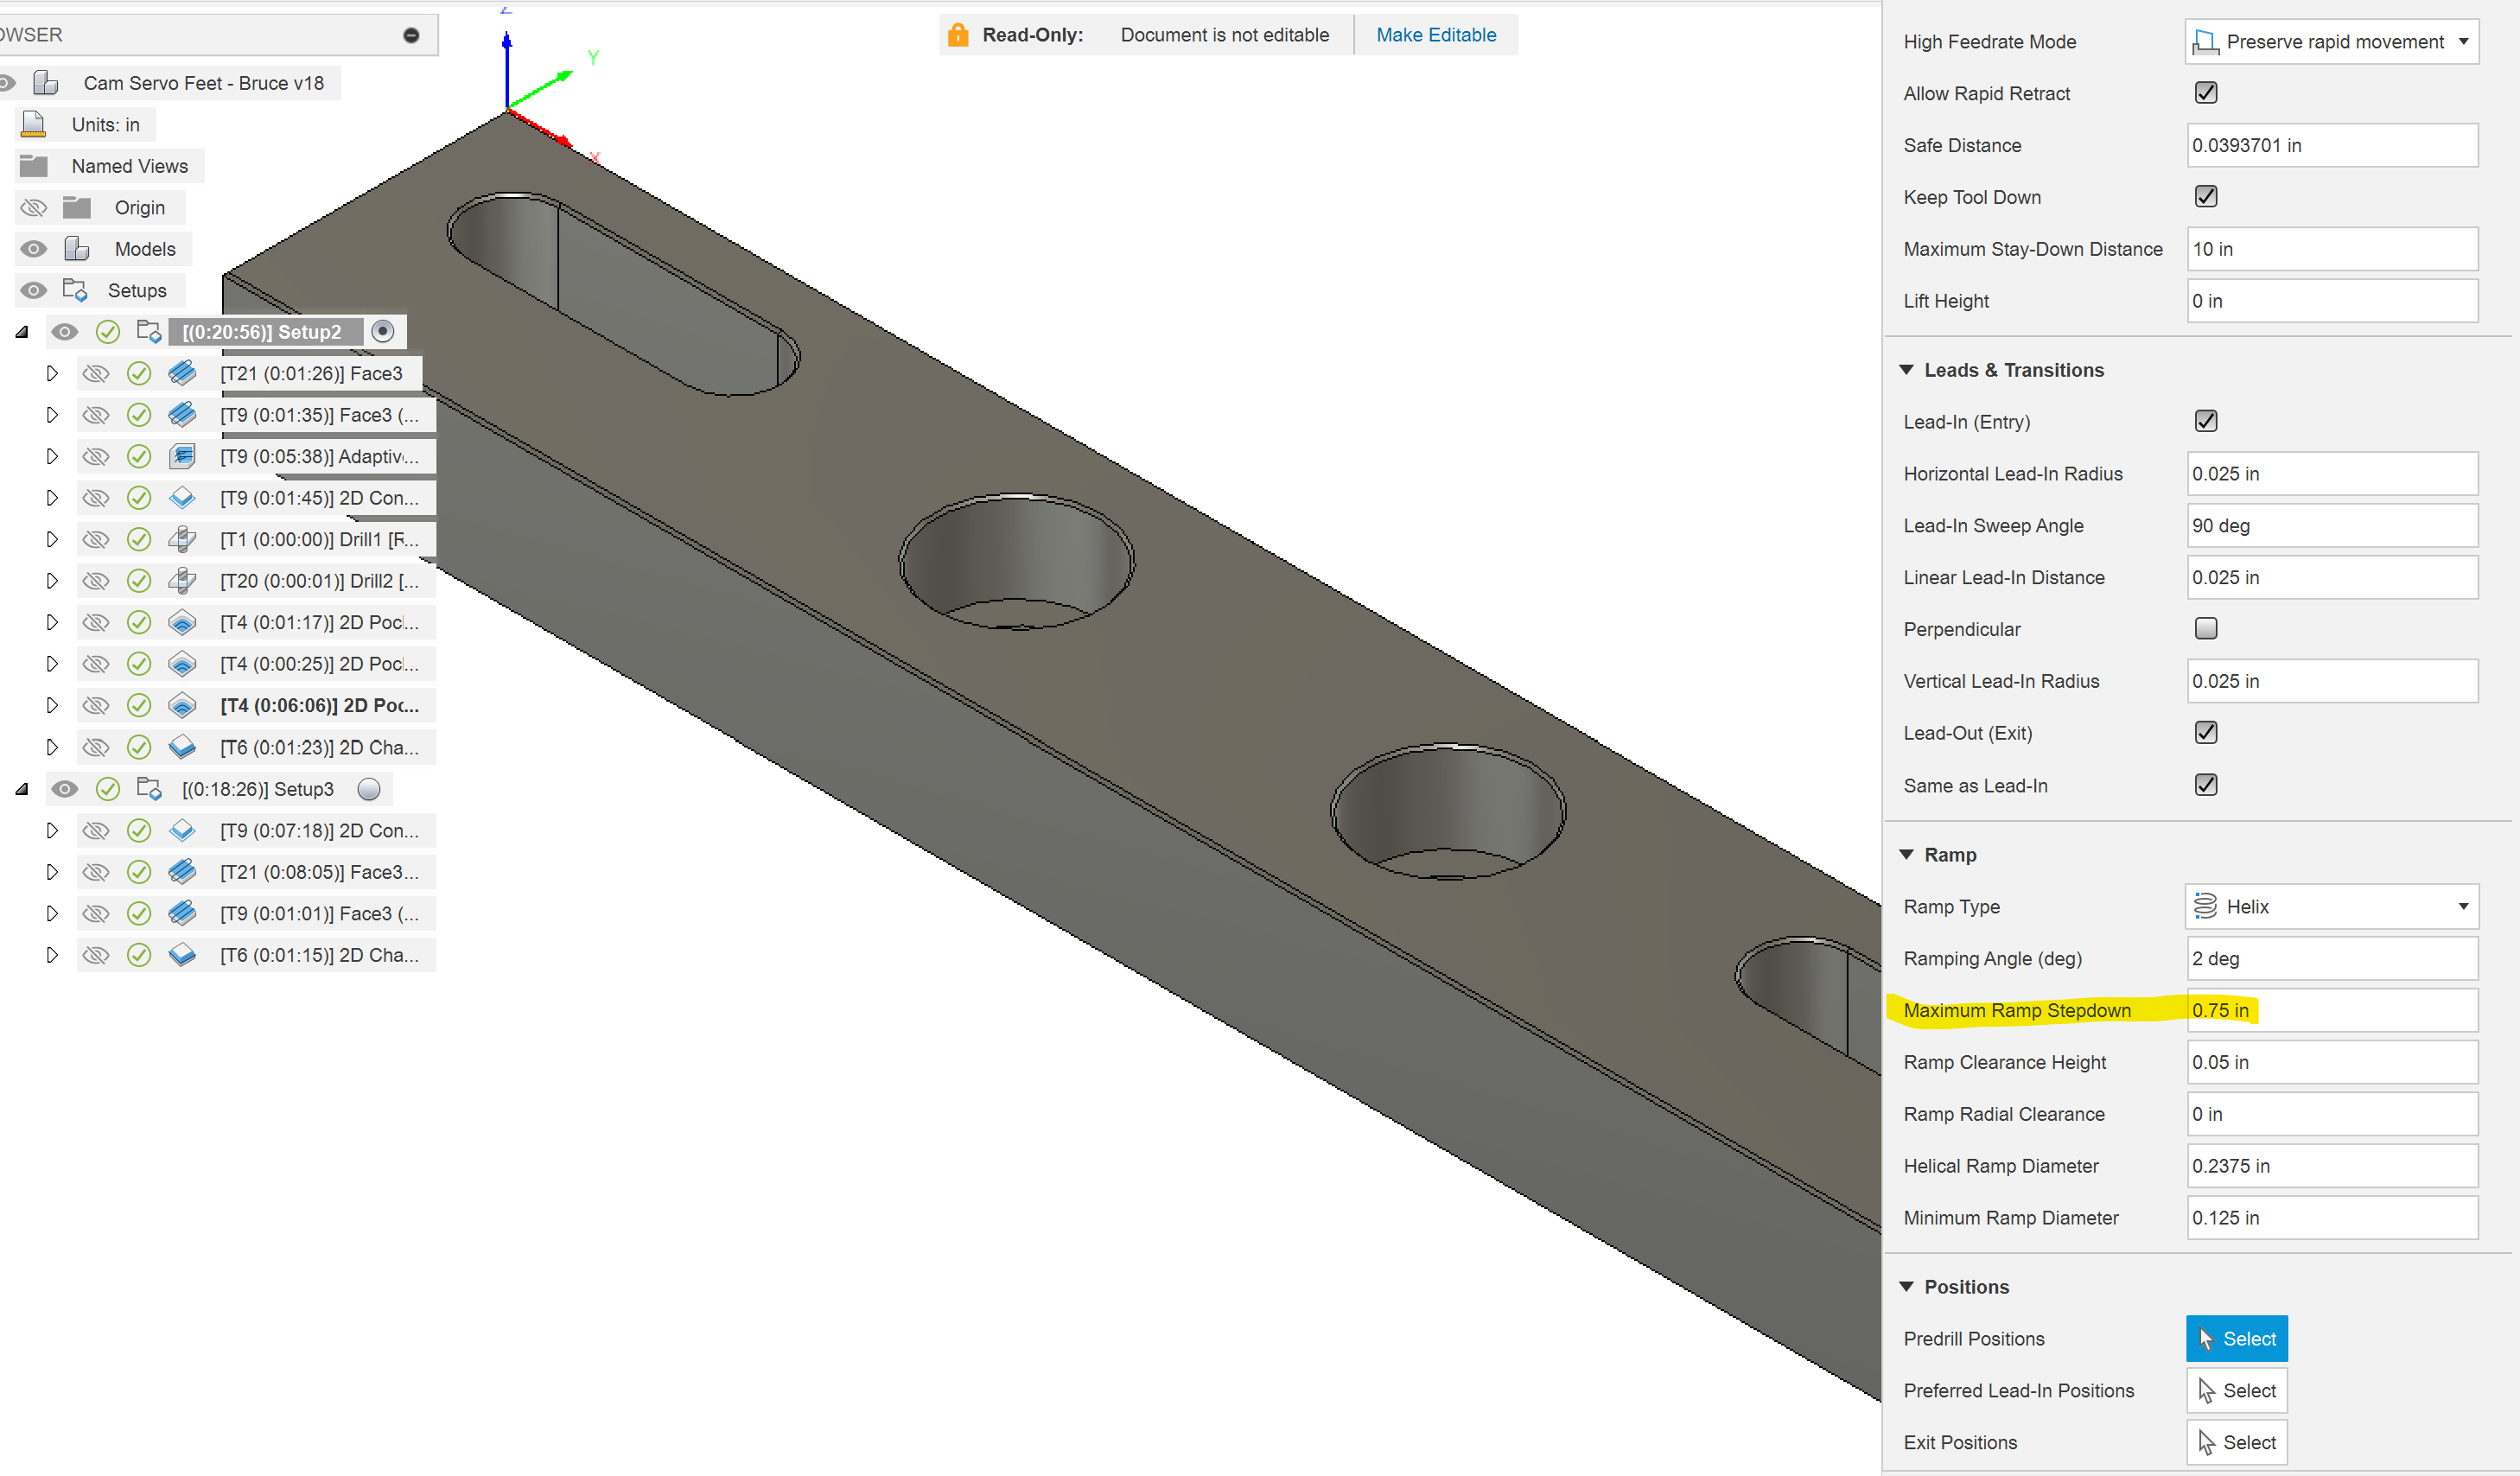Click the adaptive clearing icon on the T9 operation

coord(183,456)
